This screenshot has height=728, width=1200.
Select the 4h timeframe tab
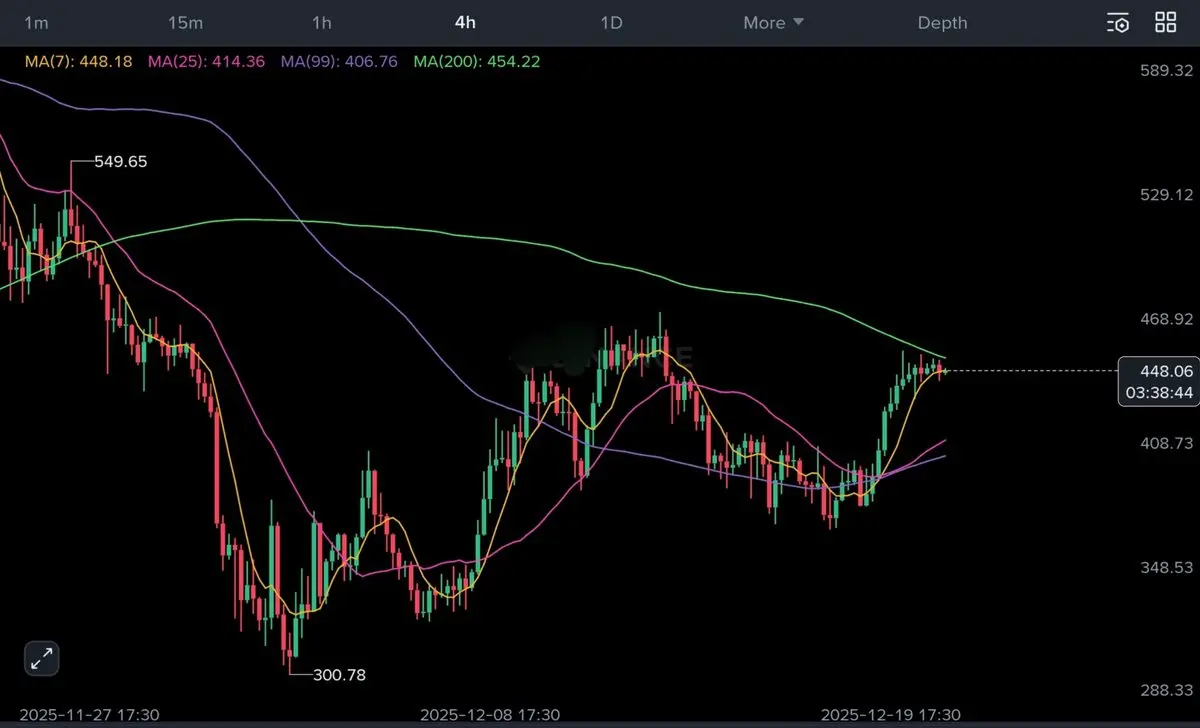pyautogui.click(x=465, y=22)
